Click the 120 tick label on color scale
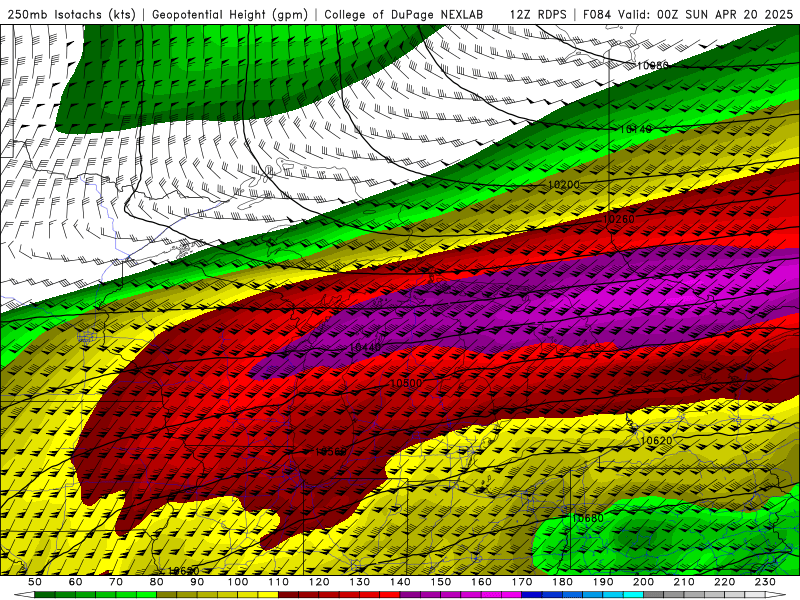Viewport: 800px width, 600px height. tap(319, 582)
